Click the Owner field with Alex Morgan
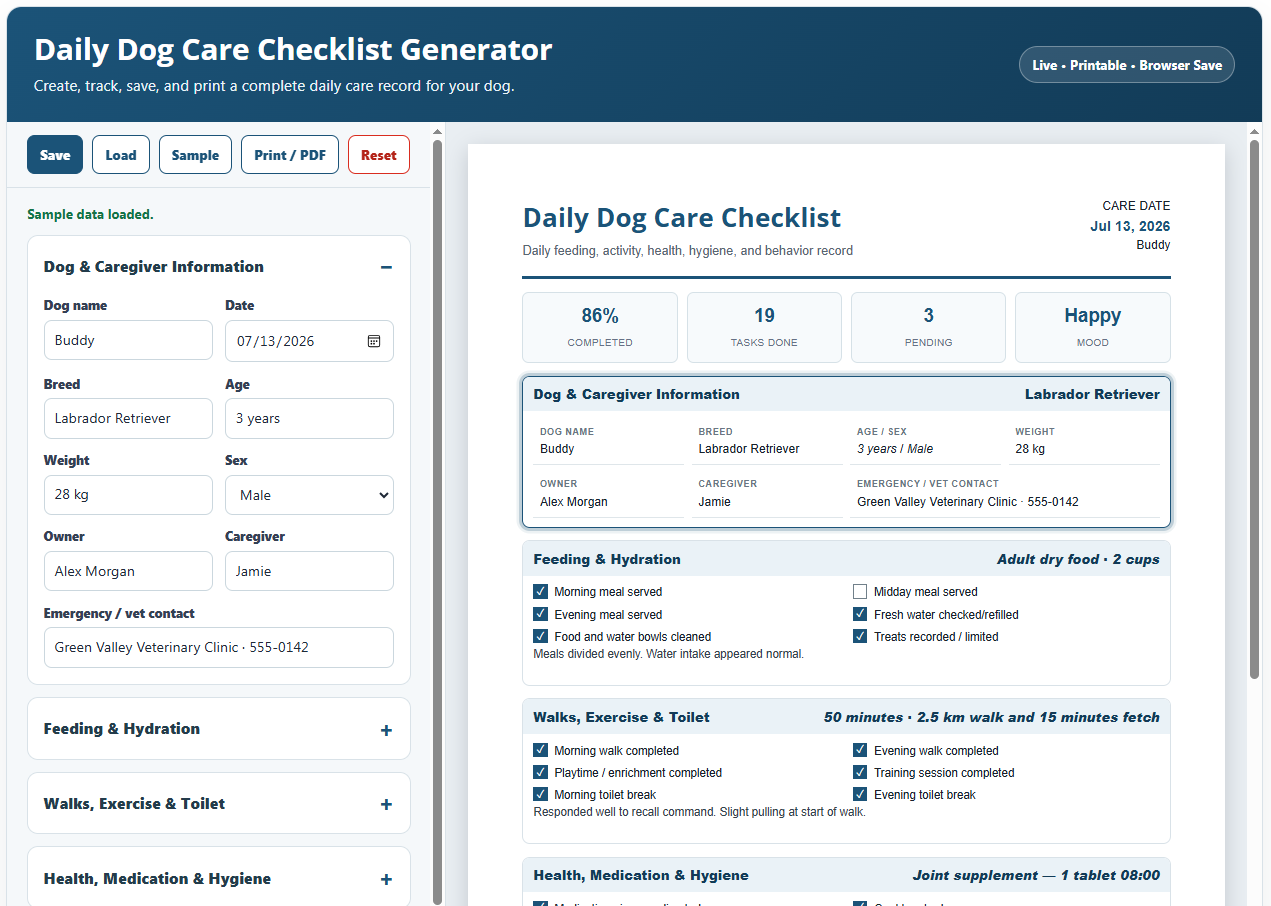Viewport: 1271px width, 906px height. point(128,571)
